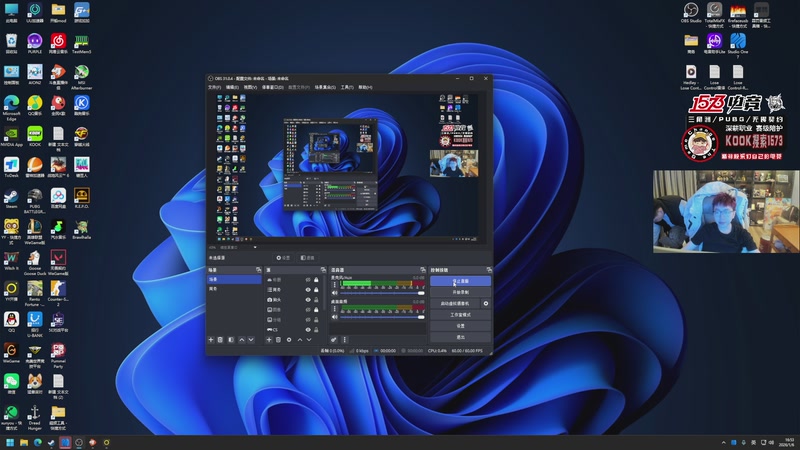Select the second scene in Scenes list
800x450 pixels.
coord(234,289)
